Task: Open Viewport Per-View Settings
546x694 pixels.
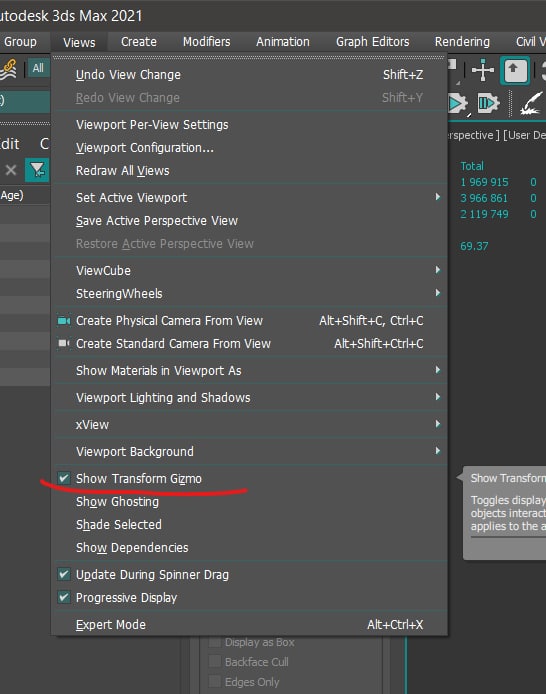Action: (249, 125)
